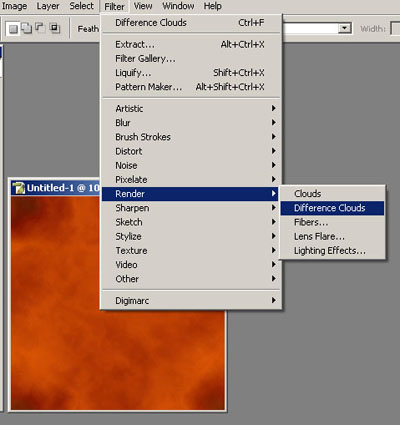
Task: Expand the Video filter submenu
Action: pyautogui.click(x=191, y=265)
